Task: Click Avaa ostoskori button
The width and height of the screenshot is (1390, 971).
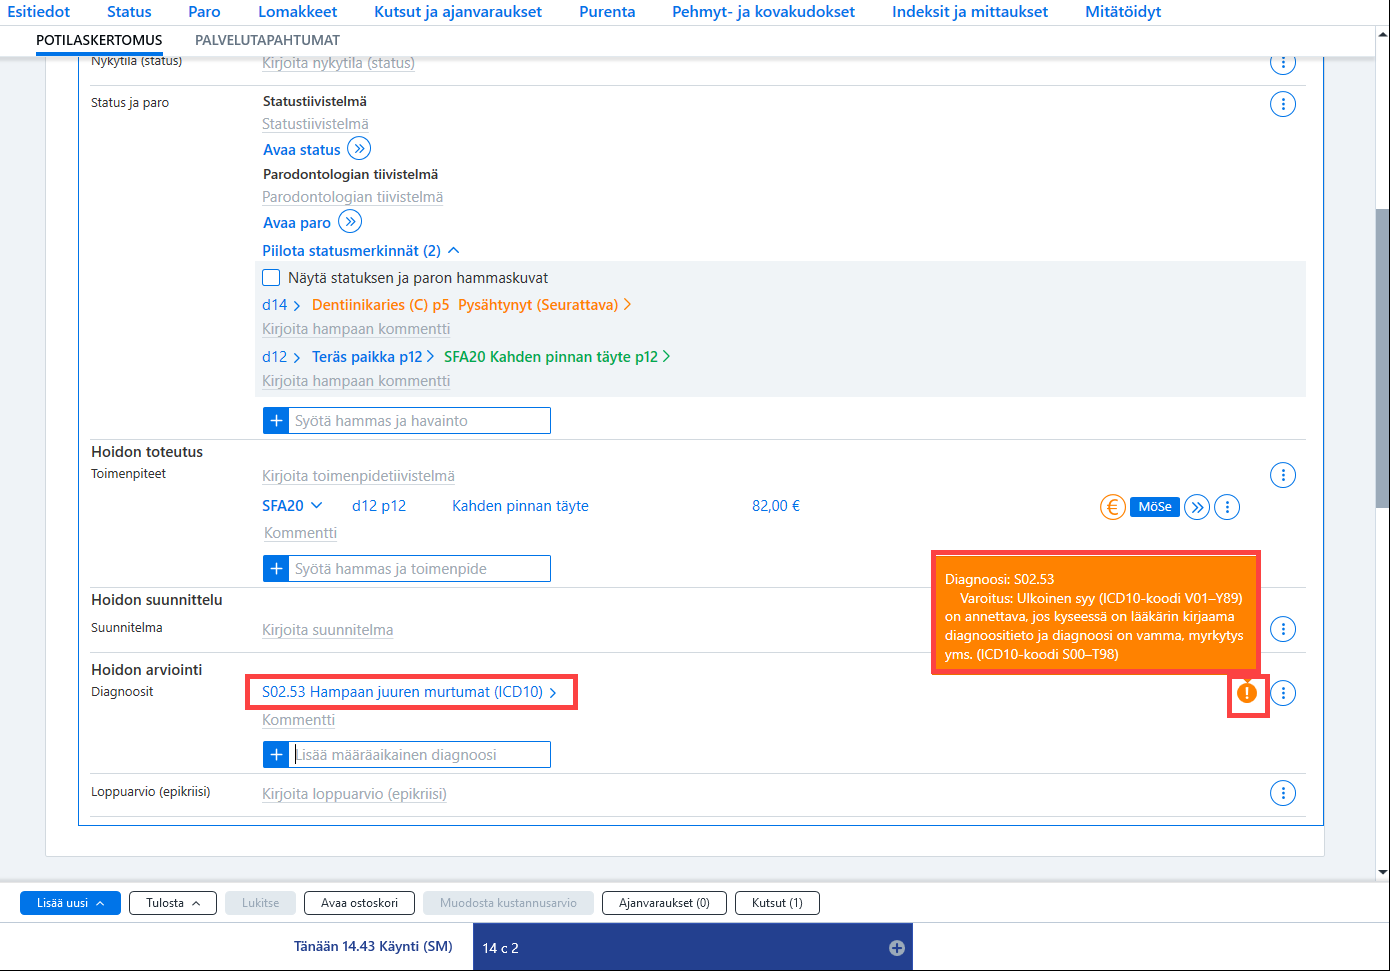Action: click(x=359, y=903)
